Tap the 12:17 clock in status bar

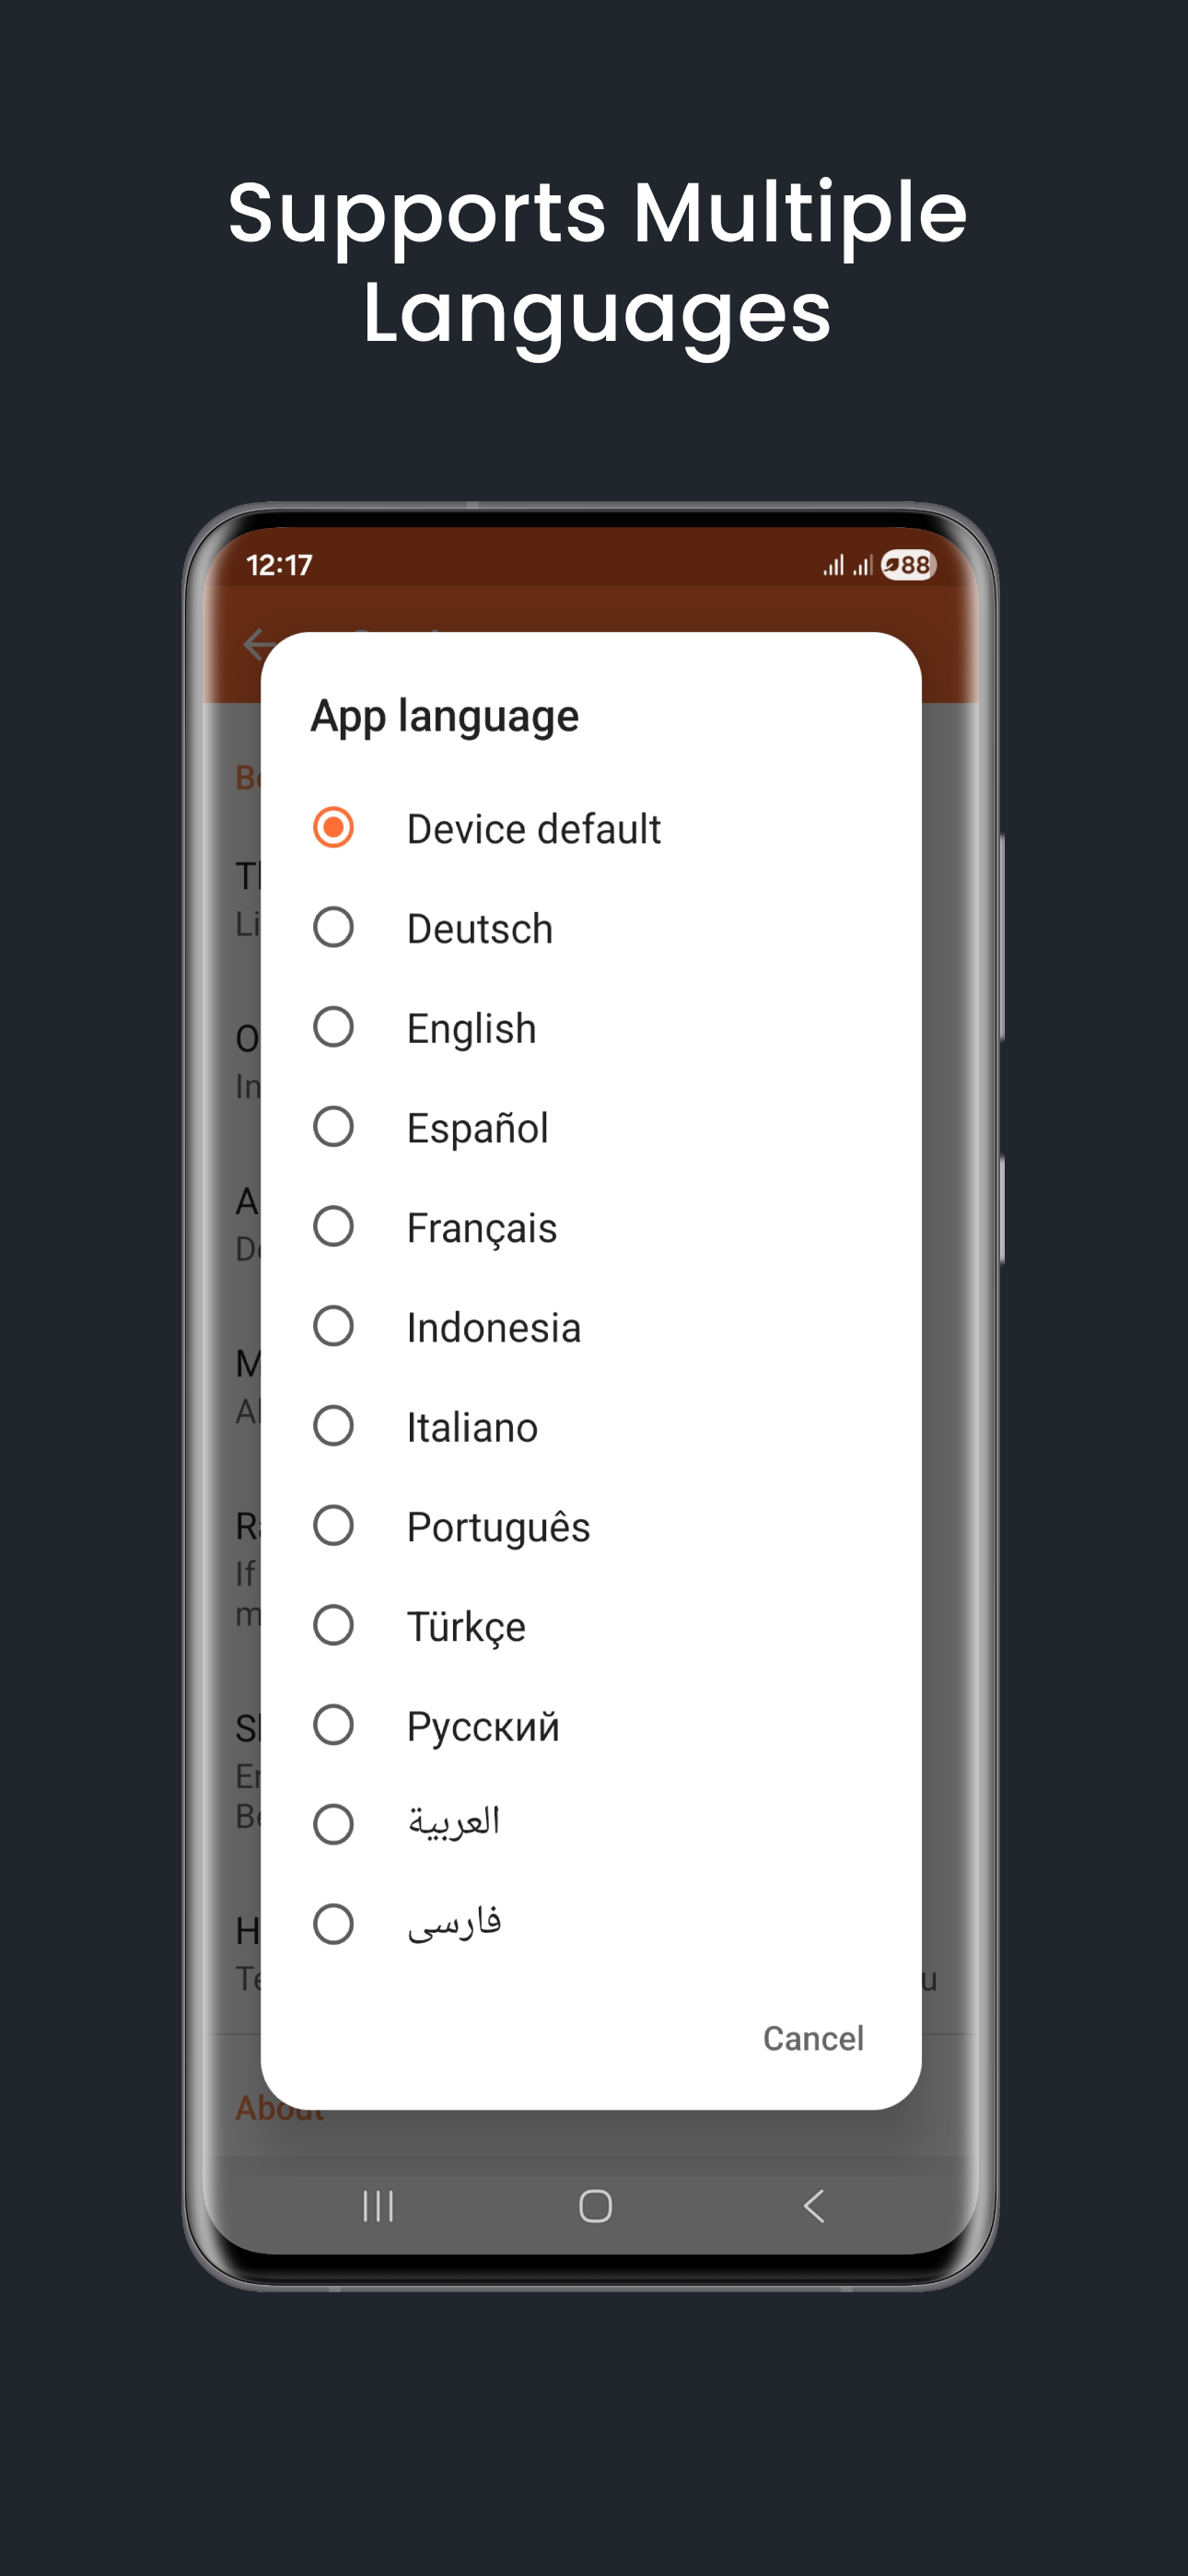[x=279, y=565]
